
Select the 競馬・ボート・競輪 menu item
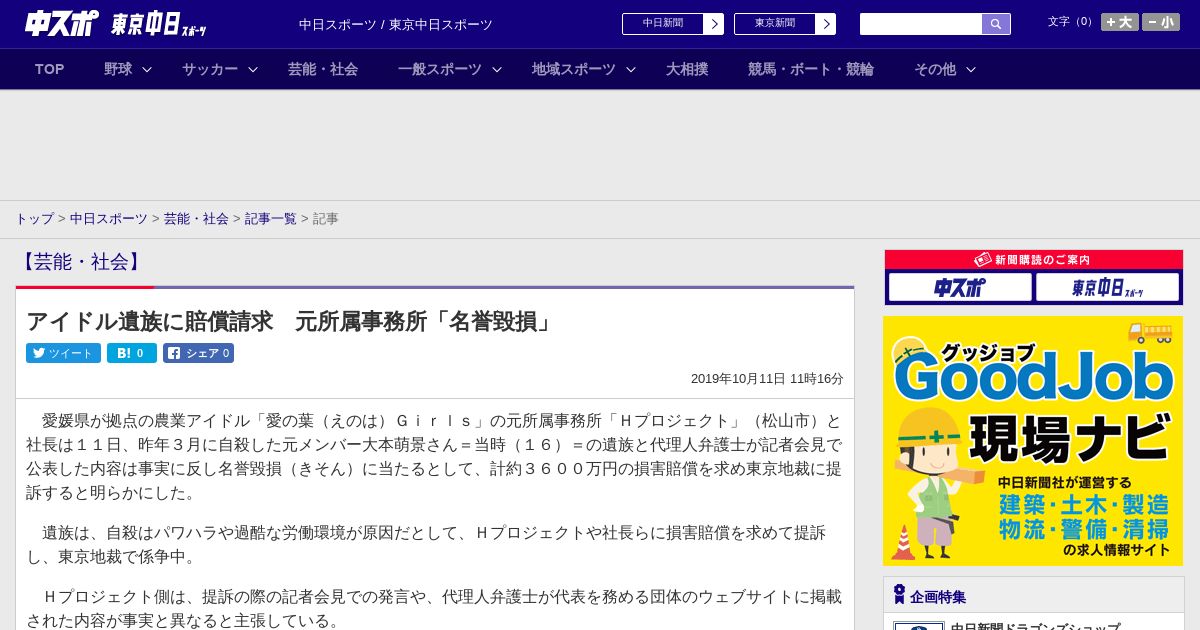pyautogui.click(x=811, y=69)
